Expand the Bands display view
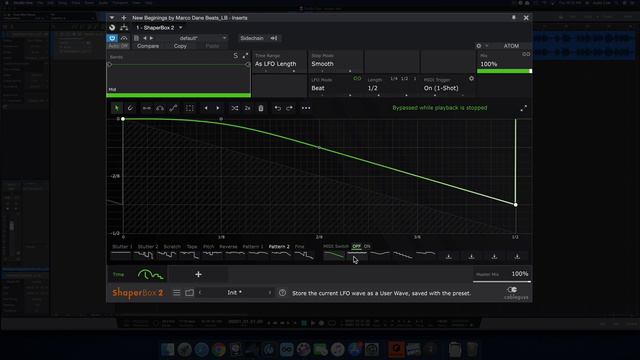This screenshot has width=640, height=360. [245, 56]
